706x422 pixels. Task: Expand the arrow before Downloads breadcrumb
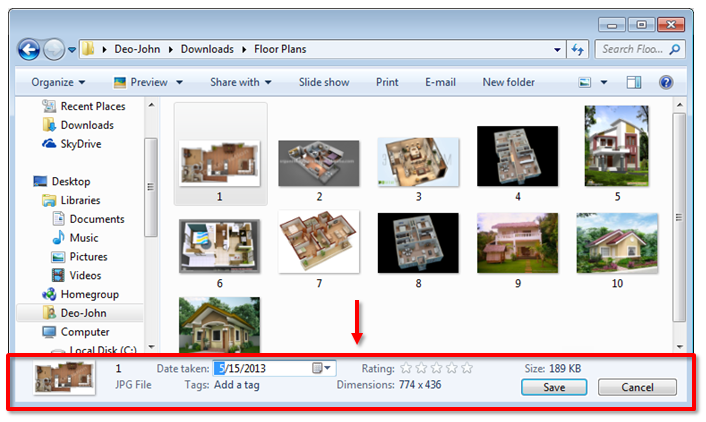tap(171, 50)
